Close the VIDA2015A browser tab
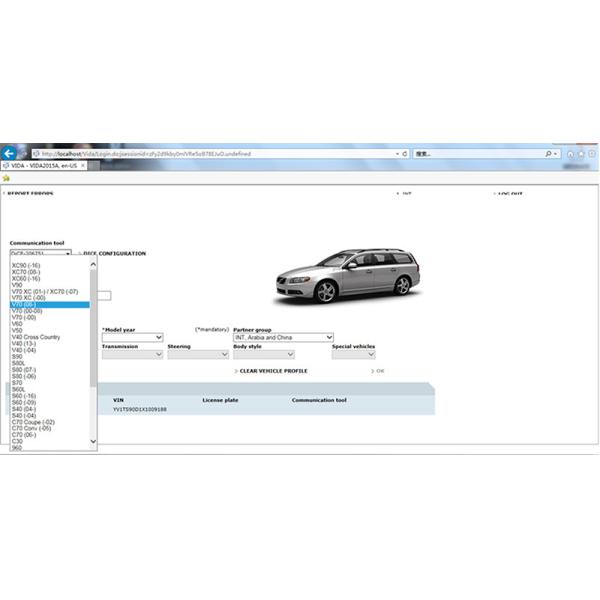The width and height of the screenshot is (600, 600). [x=83, y=166]
